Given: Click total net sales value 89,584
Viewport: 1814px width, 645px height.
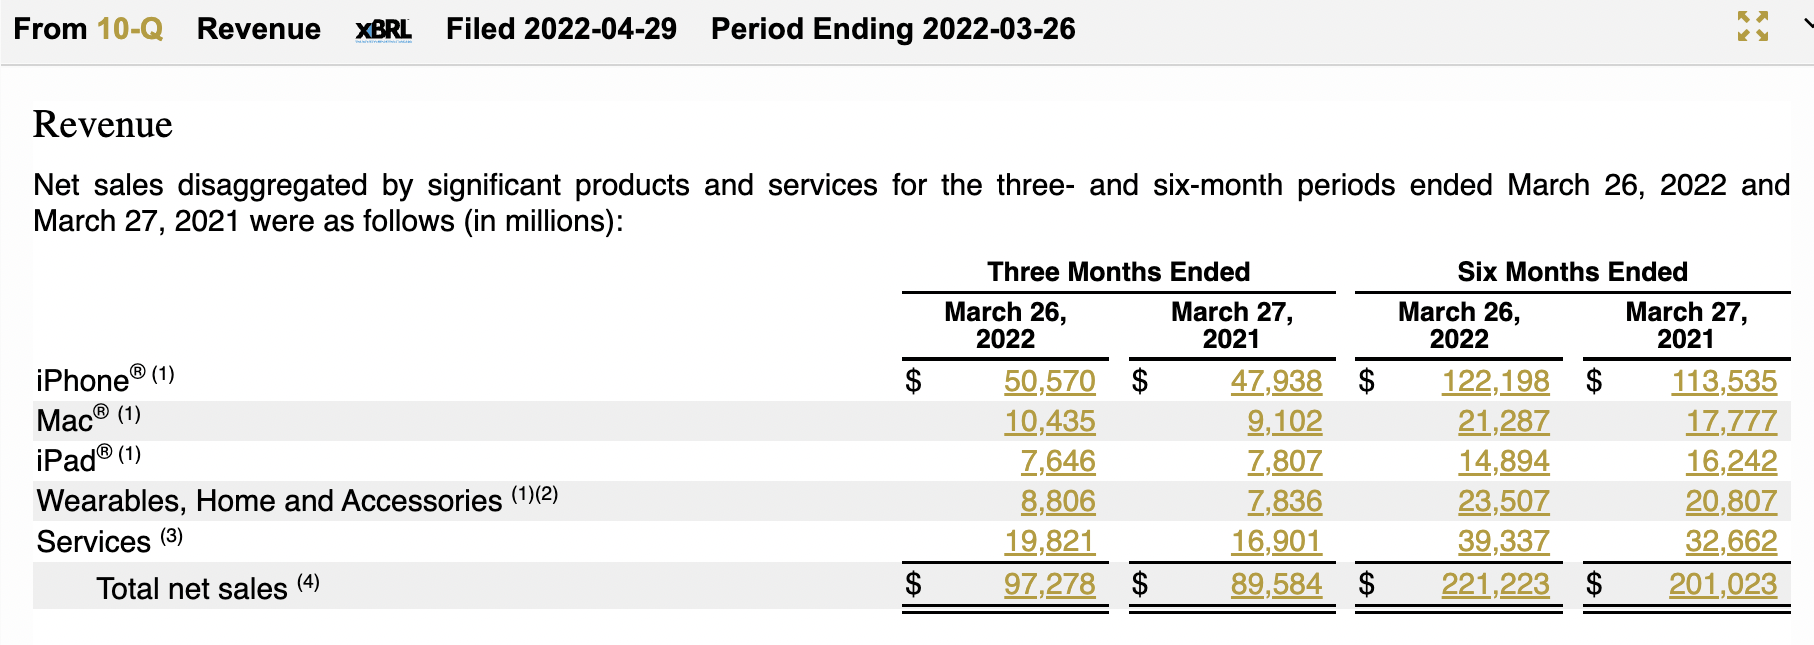Looking at the screenshot, I should click(1275, 584).
